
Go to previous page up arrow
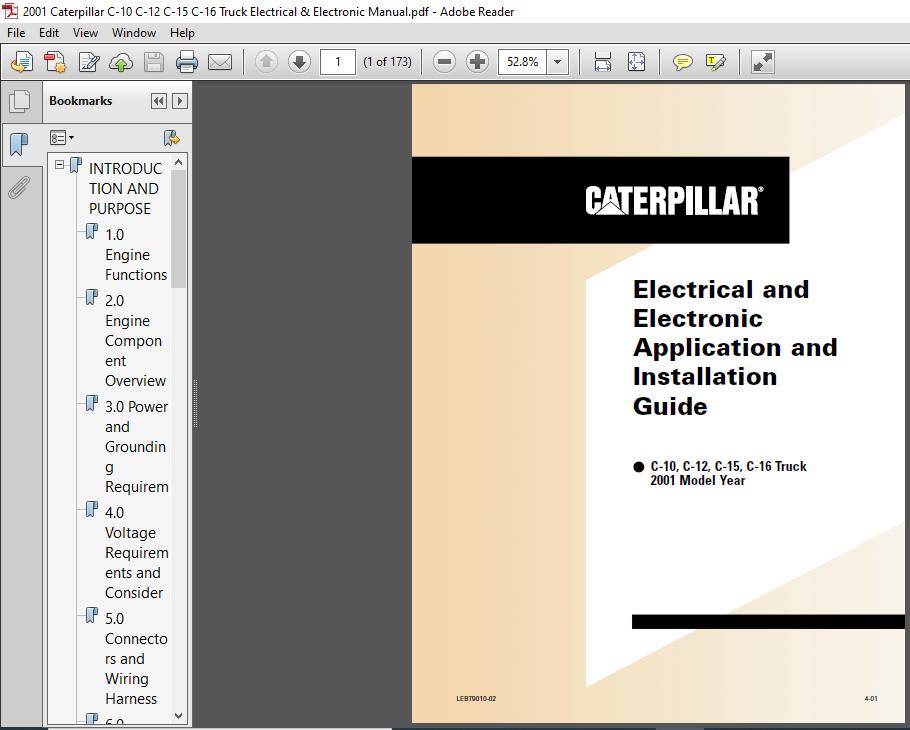coord(266,62)
